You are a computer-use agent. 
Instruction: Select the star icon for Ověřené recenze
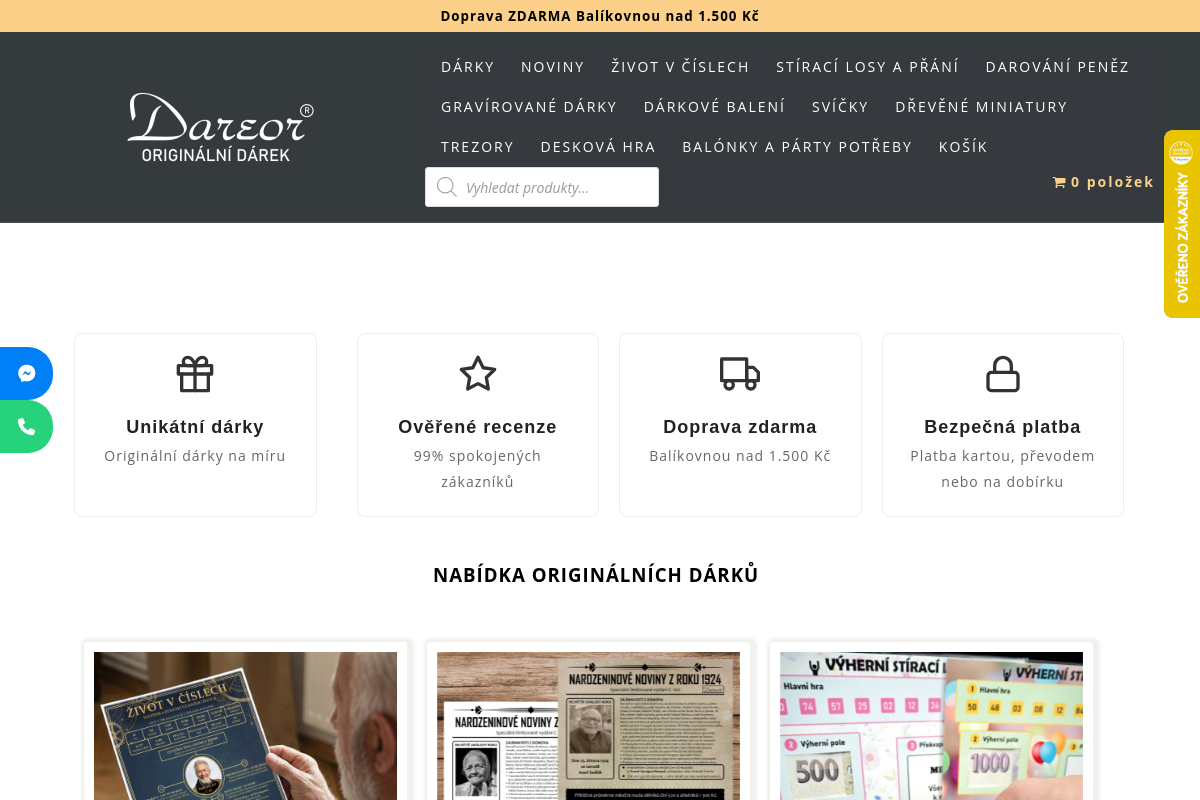(477, 373)
